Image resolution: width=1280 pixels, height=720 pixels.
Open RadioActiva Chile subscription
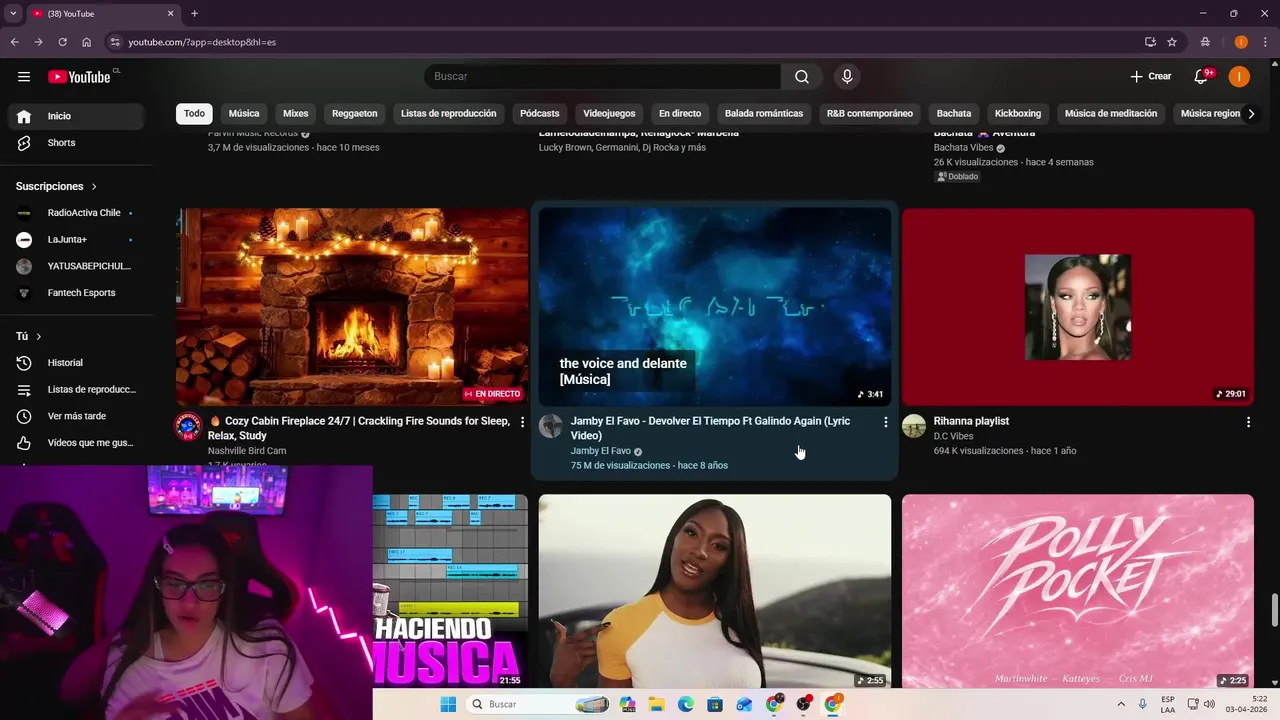coord(76,213)
